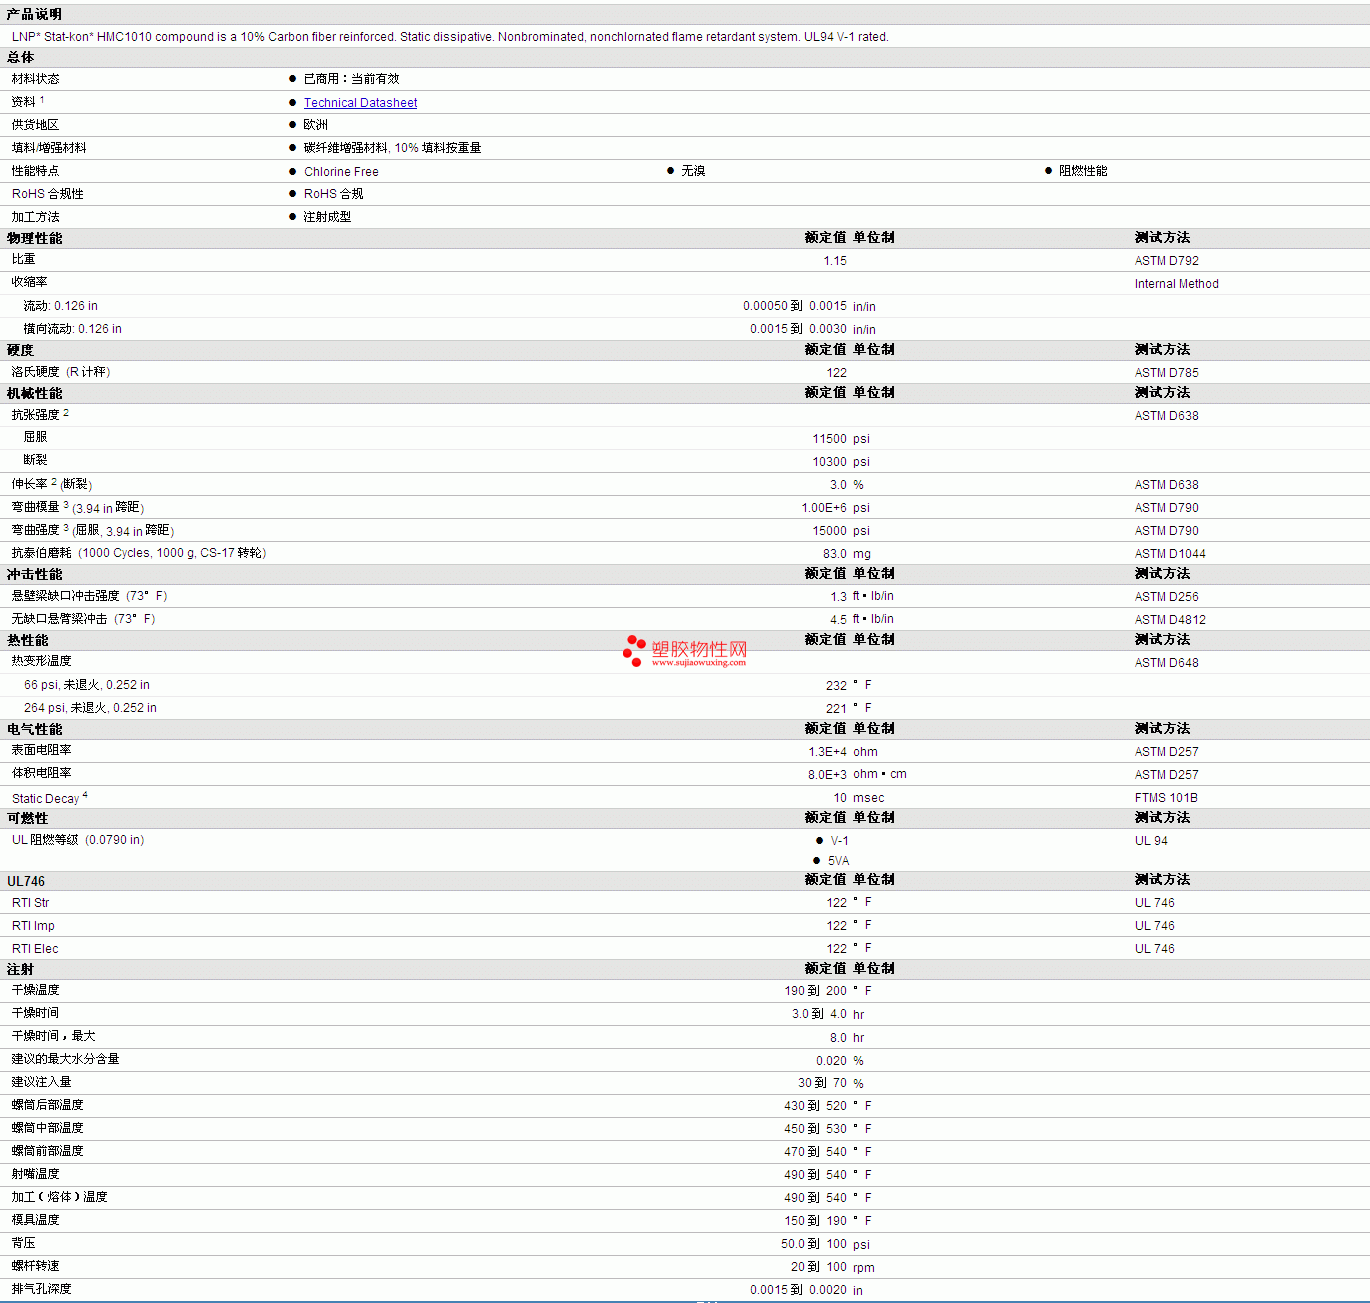The image size is (1370, 1303).
Task: Select the RTI Imp row label
Action: [x=33, y=926]
